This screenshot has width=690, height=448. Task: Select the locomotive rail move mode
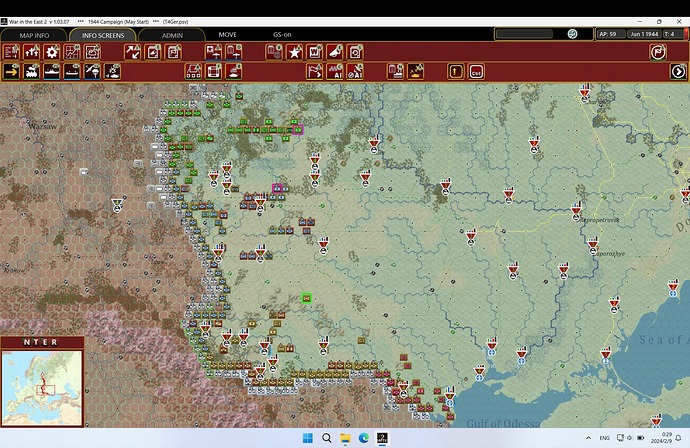click(x=32, y=71)
